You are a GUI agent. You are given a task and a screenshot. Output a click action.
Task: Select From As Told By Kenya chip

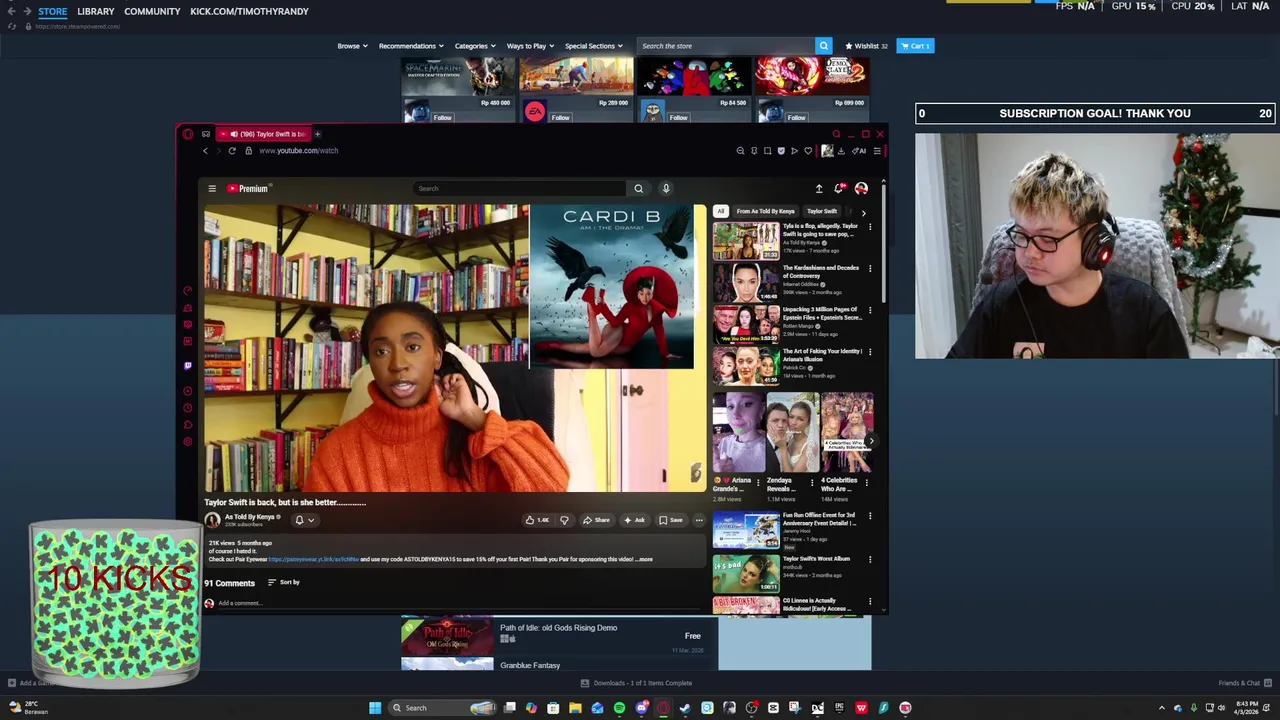[x=766, y=211]
